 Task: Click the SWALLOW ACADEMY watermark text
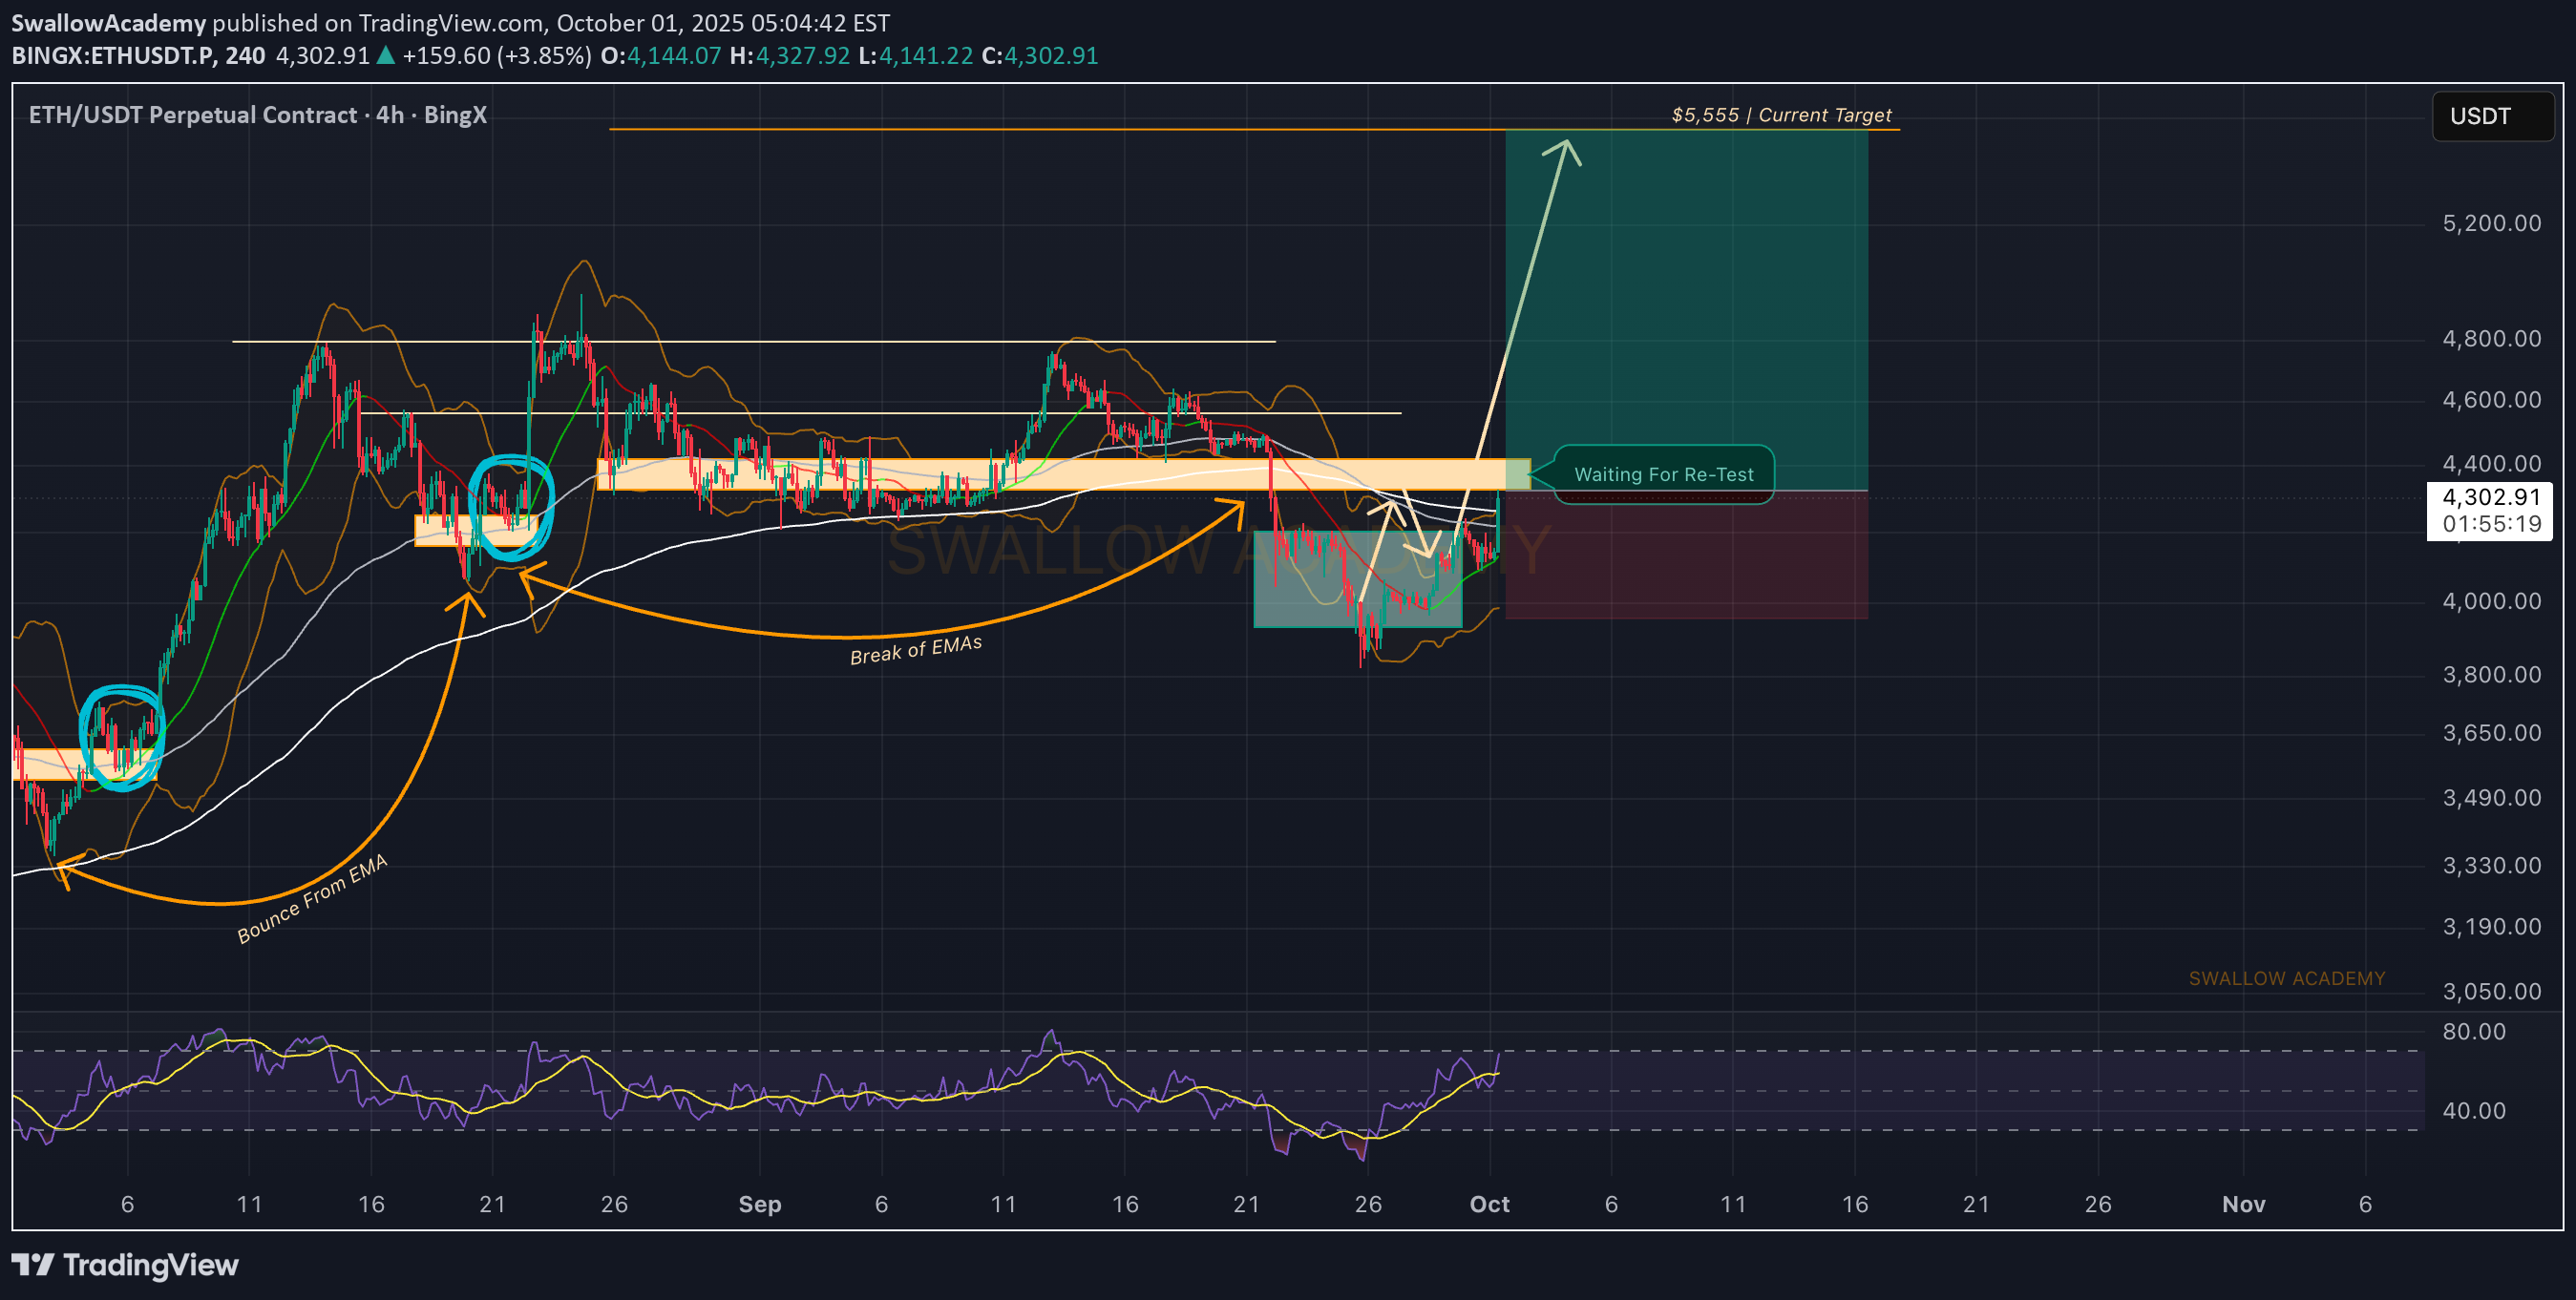click(x=2286, y=978)
